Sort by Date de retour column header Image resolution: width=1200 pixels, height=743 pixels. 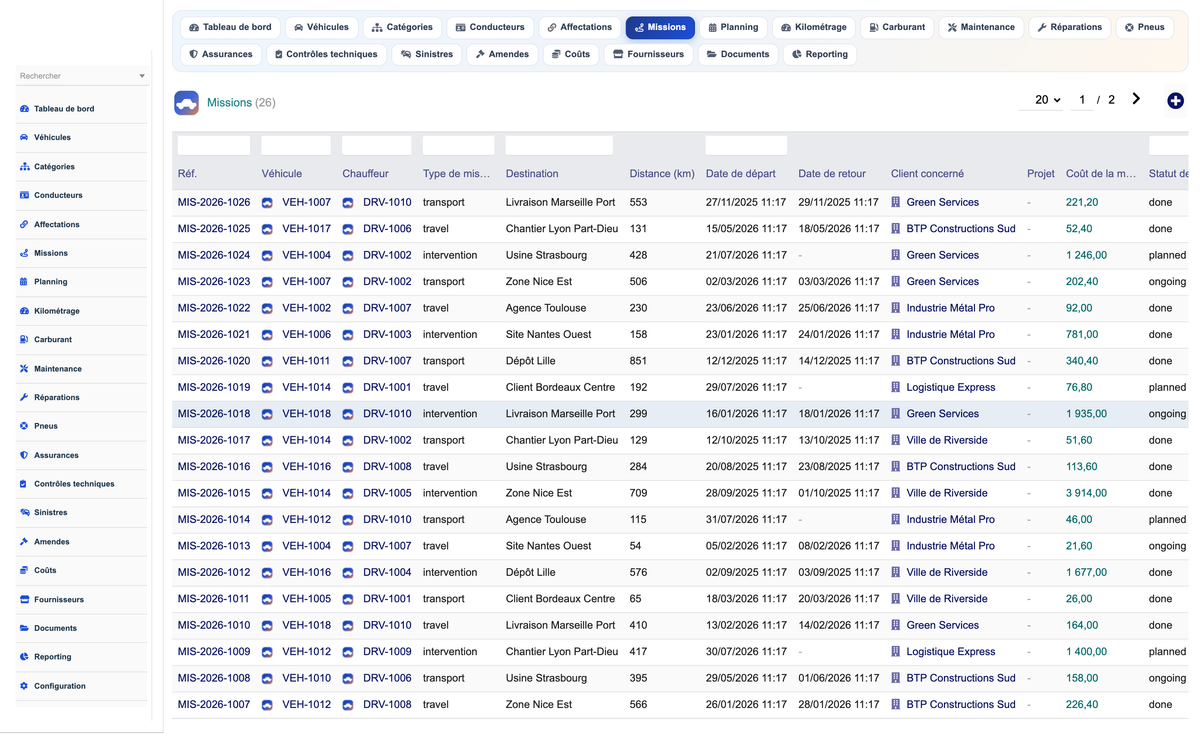click(x=832, y=174)
